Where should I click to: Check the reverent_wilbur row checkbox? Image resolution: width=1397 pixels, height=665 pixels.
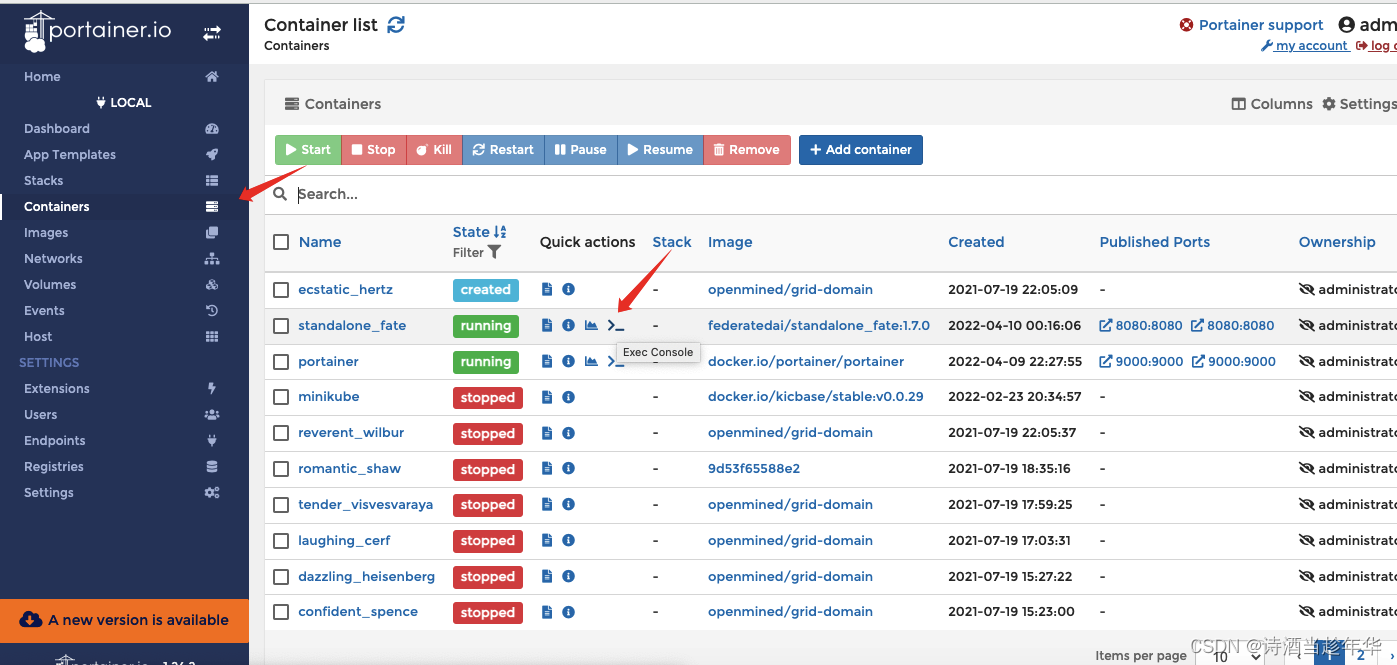pos(281,433)
